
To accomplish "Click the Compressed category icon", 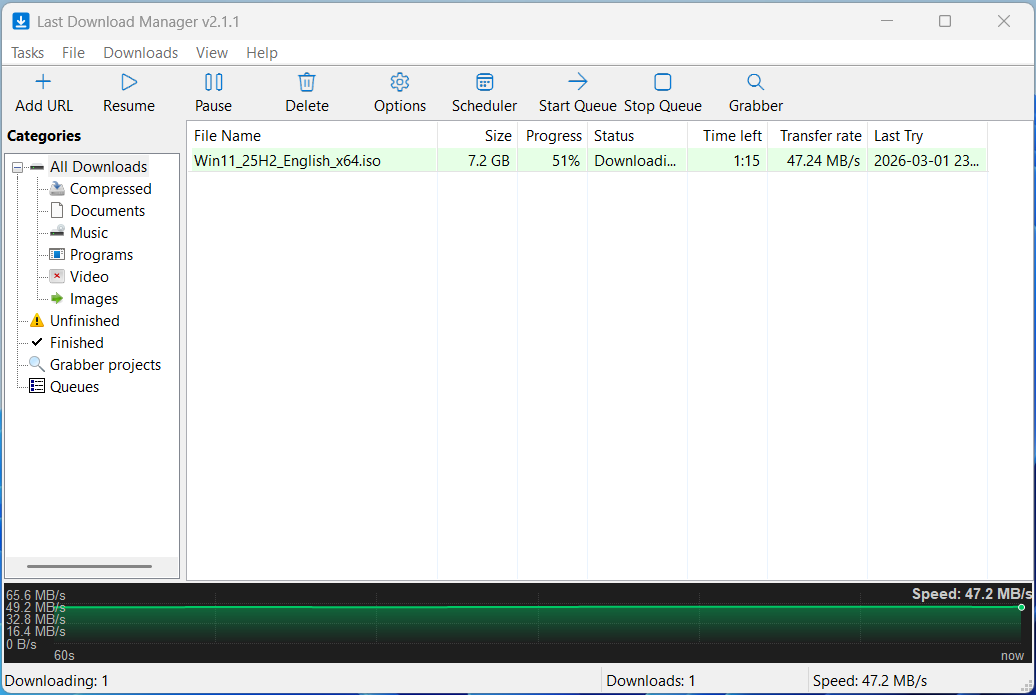I will point(57,189).
